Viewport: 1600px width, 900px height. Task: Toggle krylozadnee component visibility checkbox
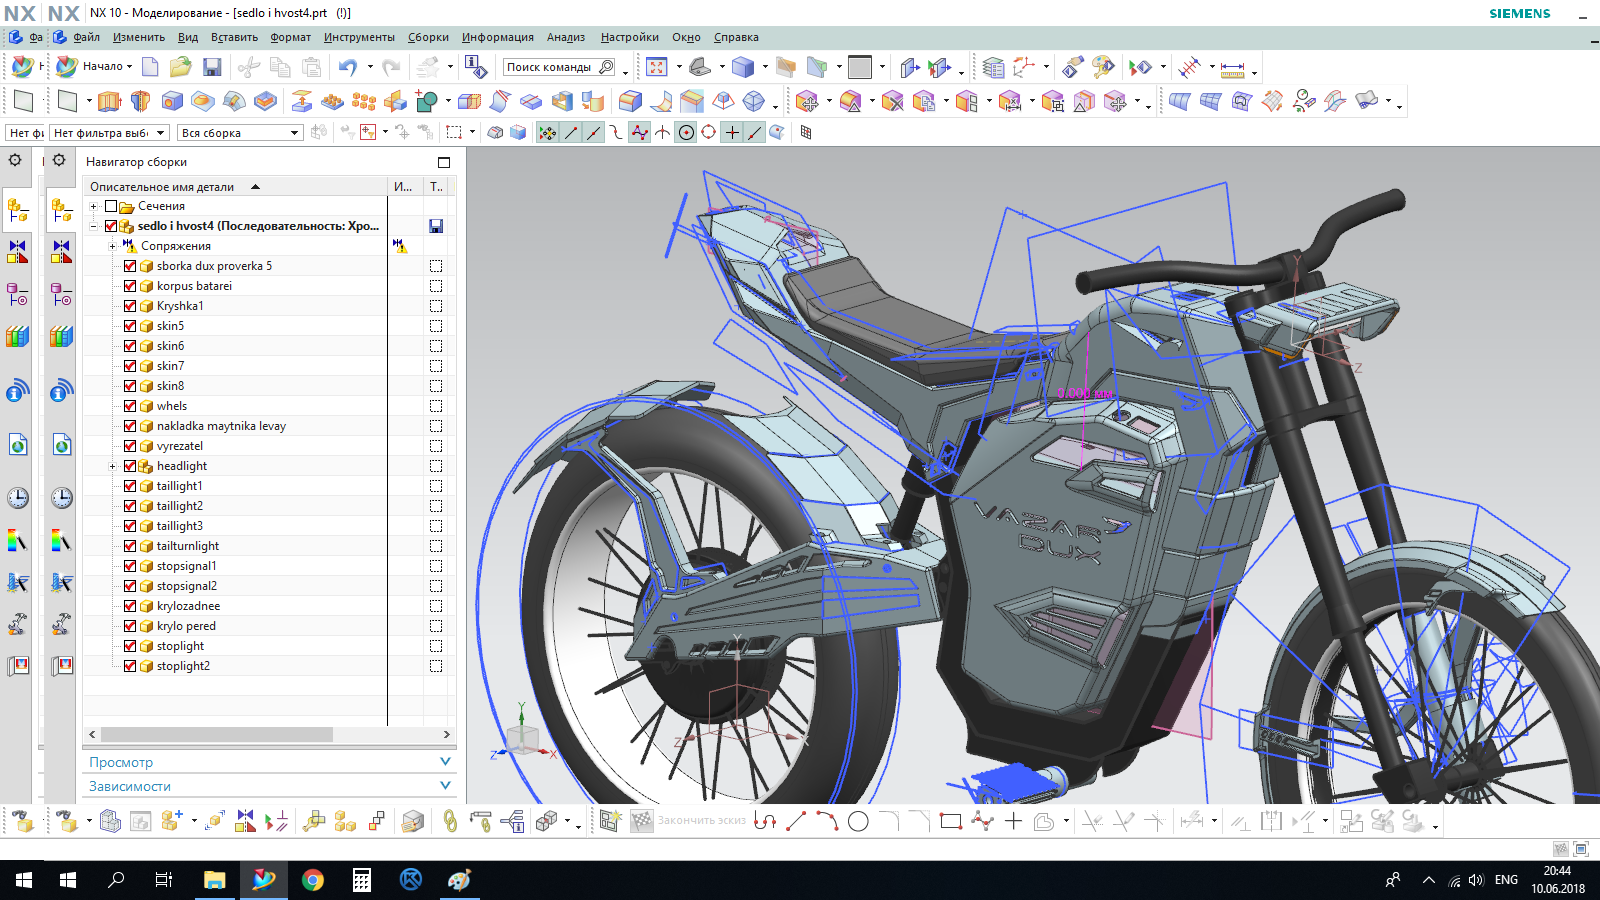pyautogui.click(x=130, y=606)
